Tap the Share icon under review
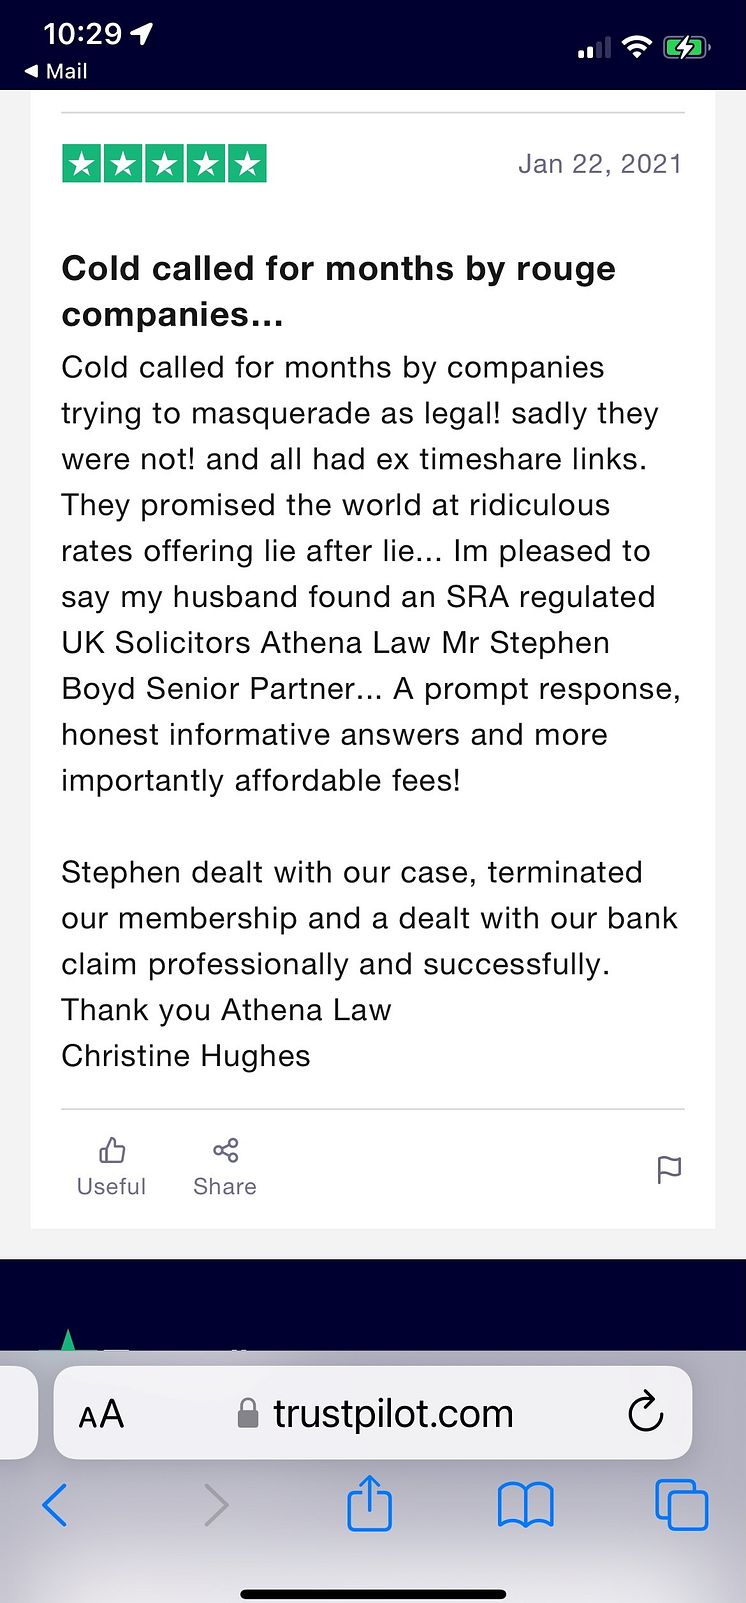Screen dimensions: 746x1603 tap(225, 1150)
